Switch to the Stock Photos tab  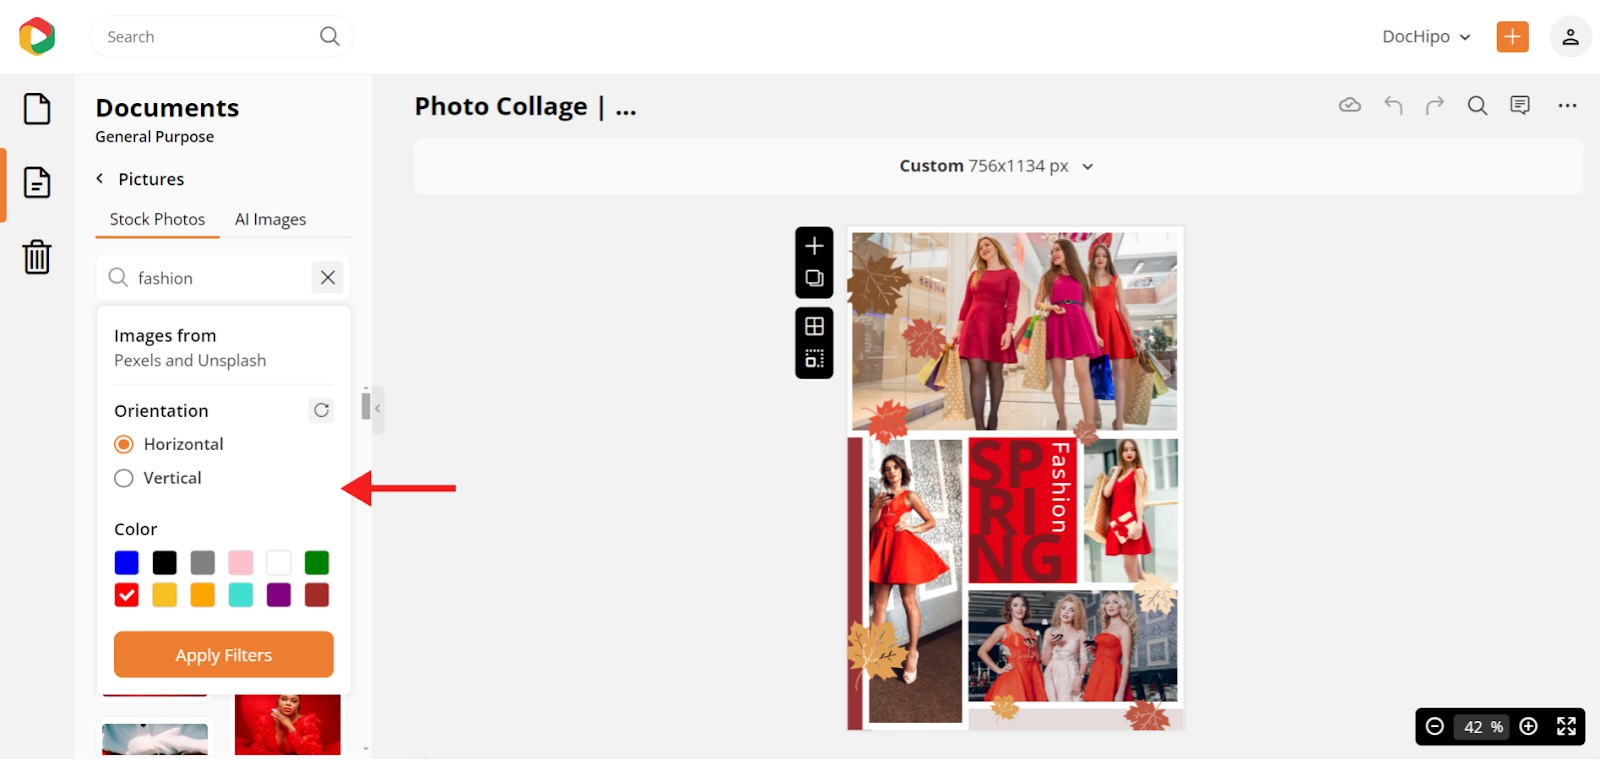(x=157, y=219)
